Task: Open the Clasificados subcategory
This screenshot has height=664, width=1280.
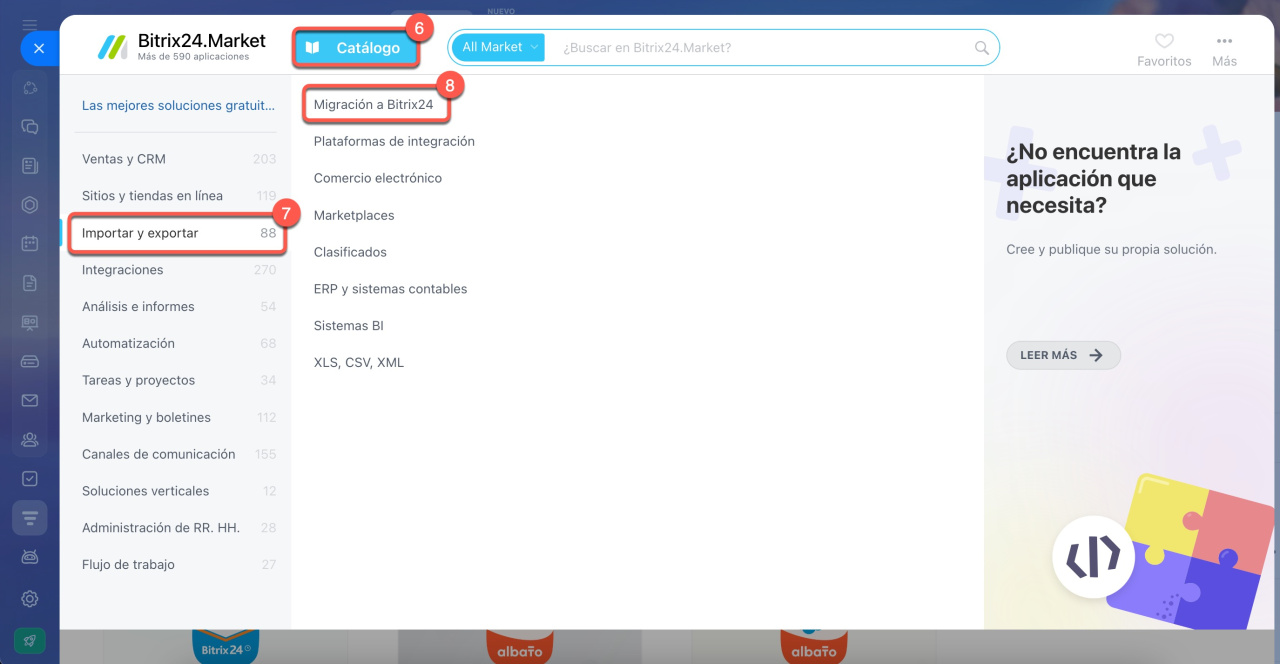Action: [350, 252]
